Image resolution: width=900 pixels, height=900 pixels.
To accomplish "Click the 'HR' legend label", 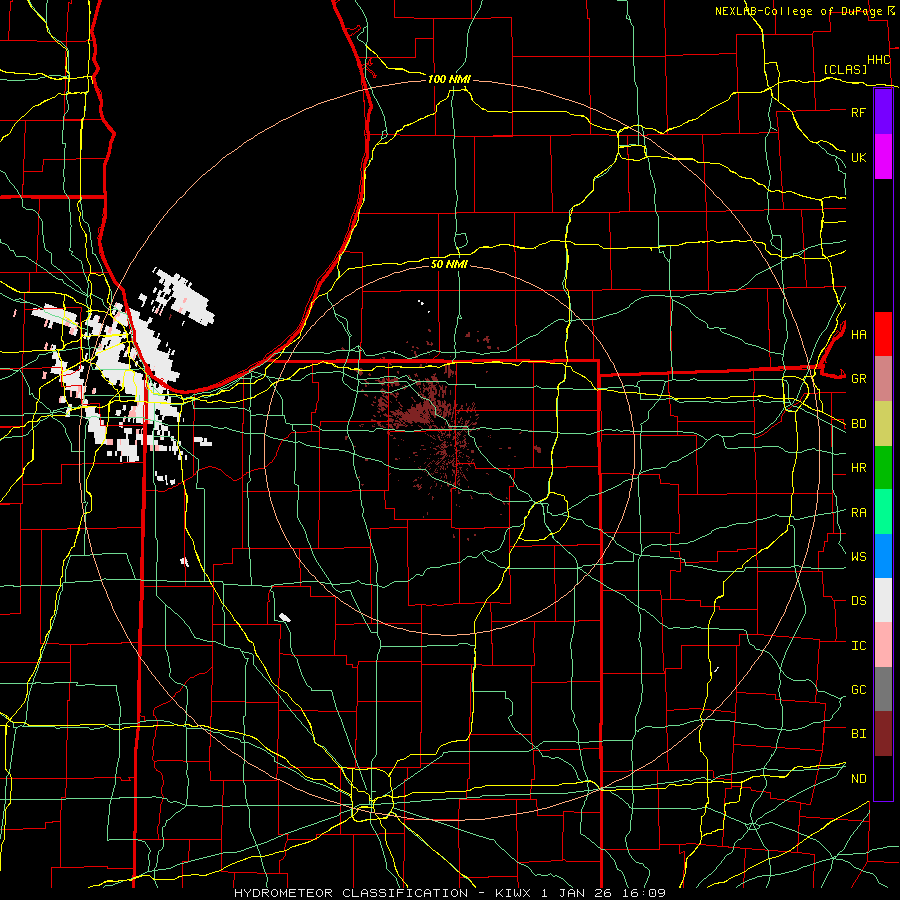I will pos(858,468).
